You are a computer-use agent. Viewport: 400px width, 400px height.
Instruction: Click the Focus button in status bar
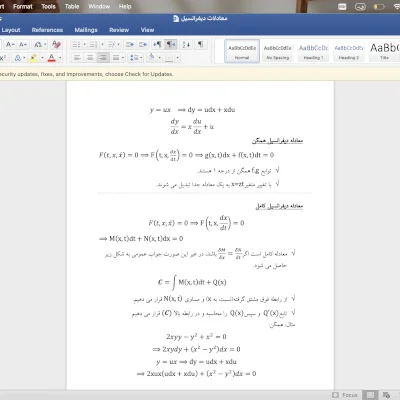(x=345, y=395)
